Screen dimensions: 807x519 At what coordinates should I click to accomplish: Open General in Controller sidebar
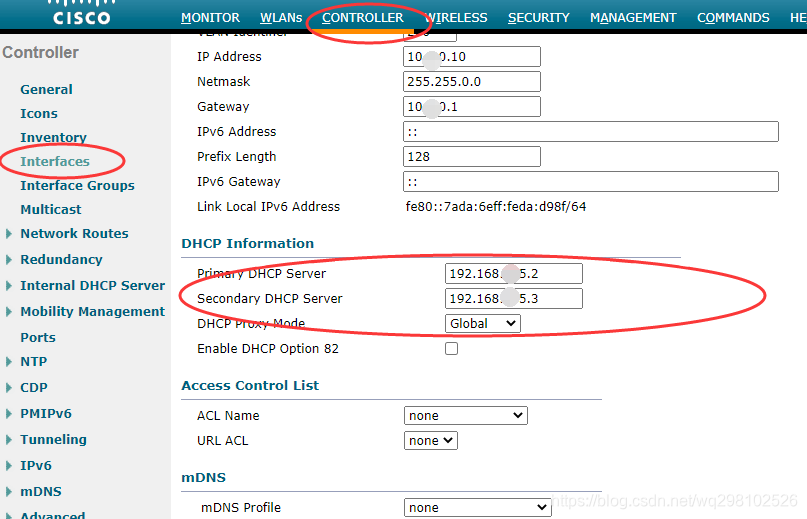(x=46, y=90)
